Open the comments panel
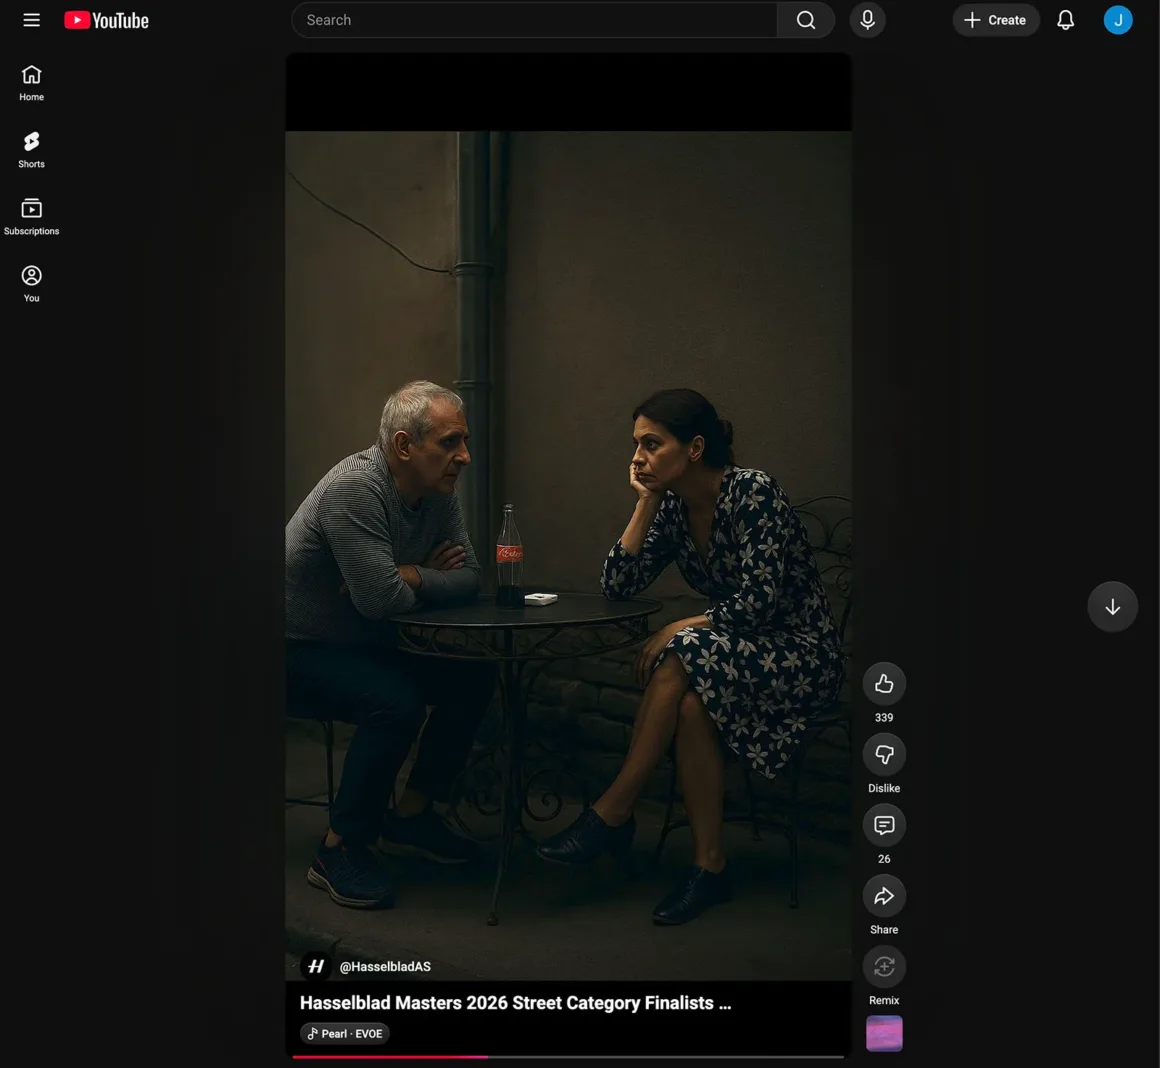Screen dimensions: 1160x1068 pos(884,825)
